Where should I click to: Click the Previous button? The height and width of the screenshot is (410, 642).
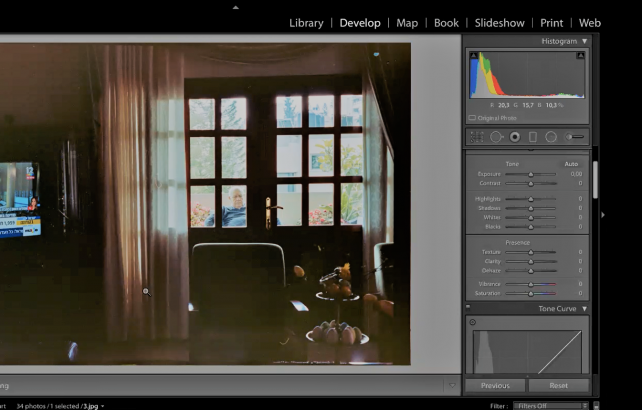[495, 385]
